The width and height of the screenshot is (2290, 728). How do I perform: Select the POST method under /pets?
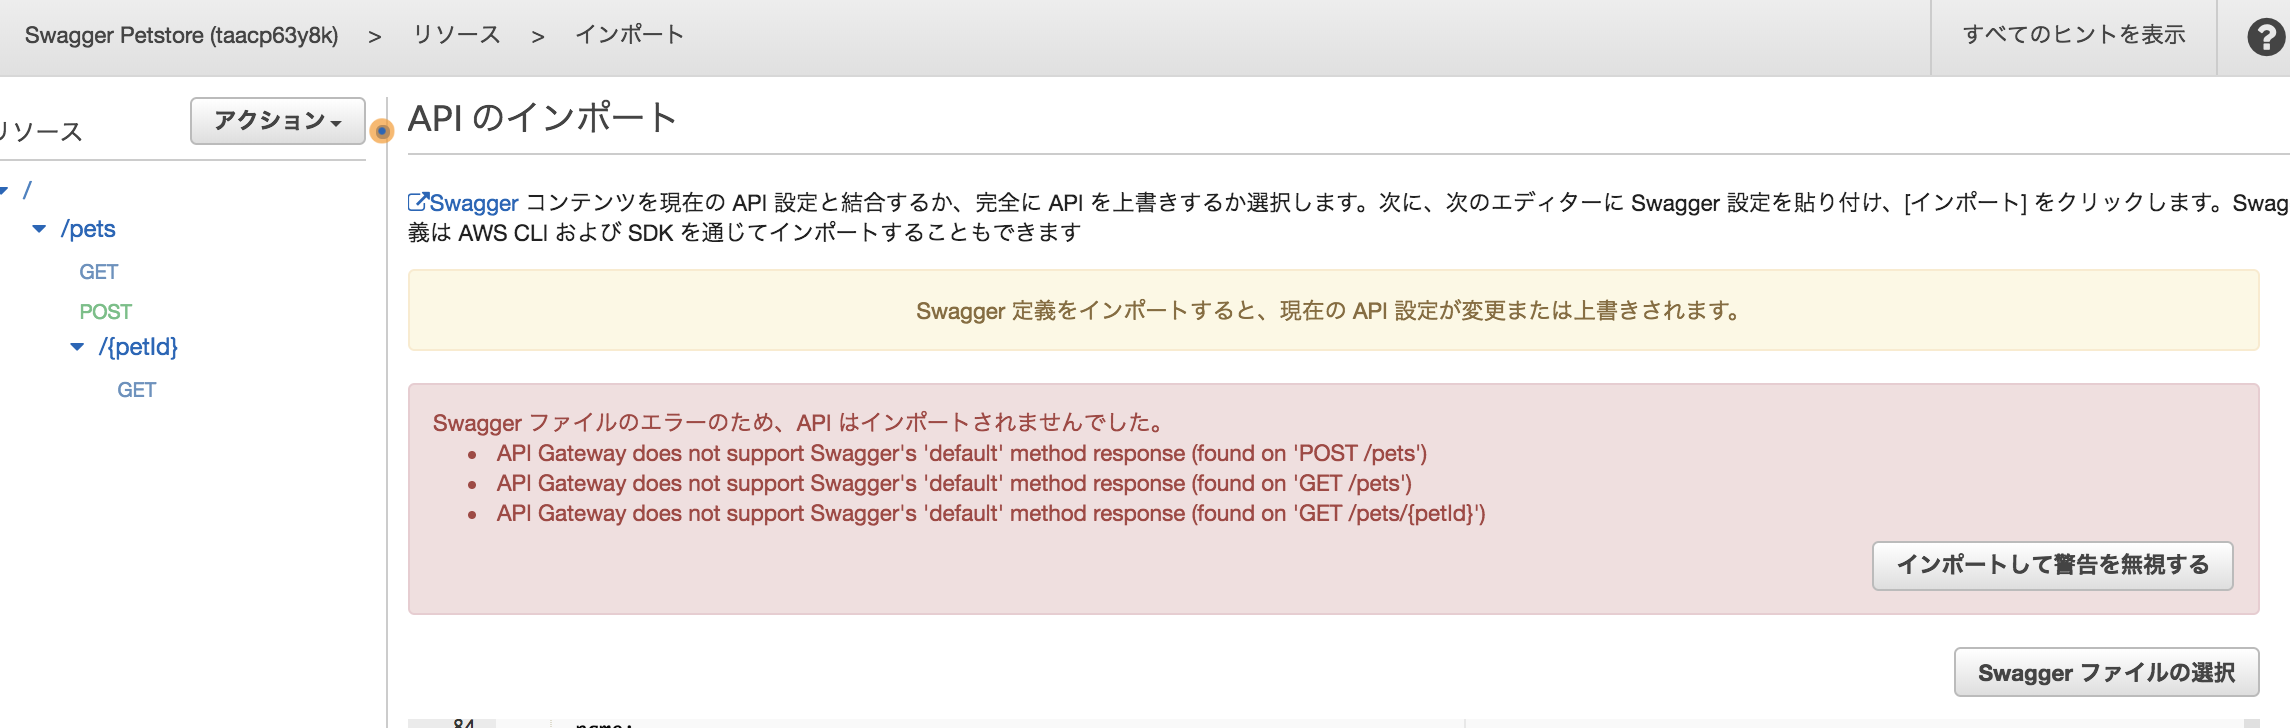point(105,312)
